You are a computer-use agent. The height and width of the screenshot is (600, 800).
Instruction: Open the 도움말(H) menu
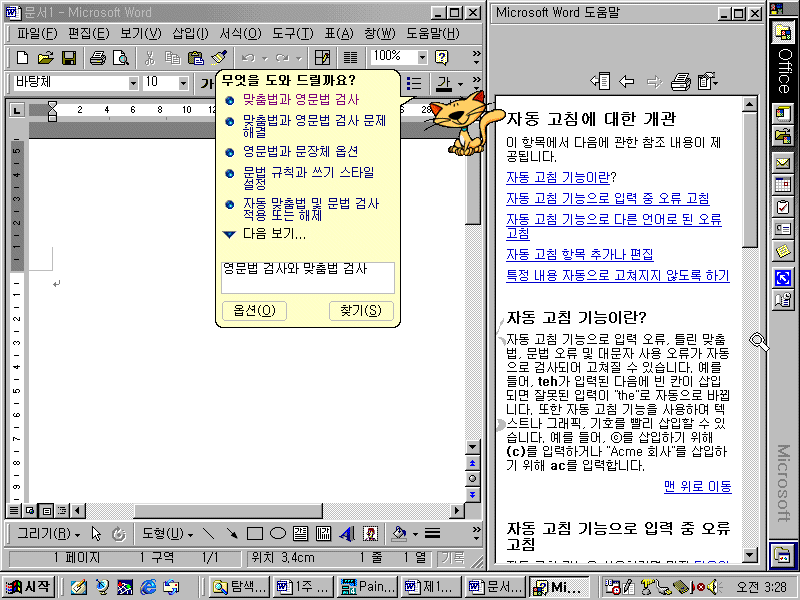433,34
